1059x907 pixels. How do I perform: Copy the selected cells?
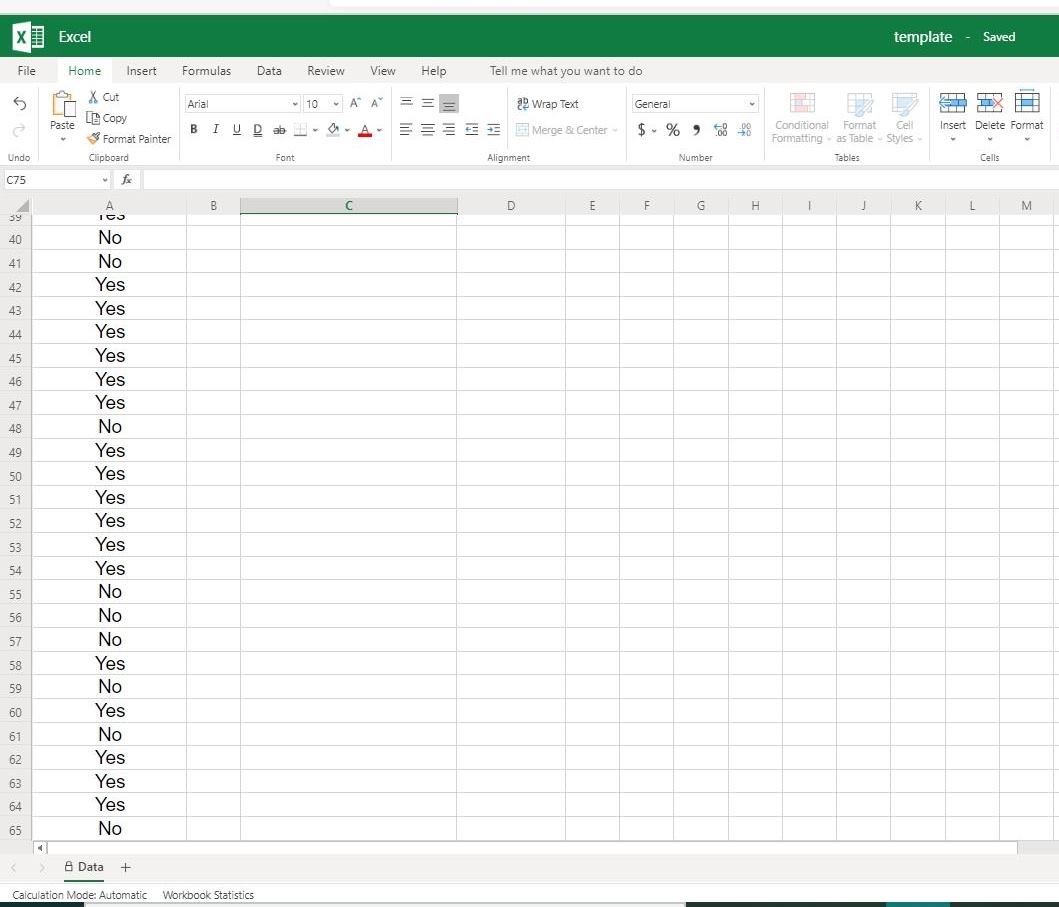[x=107, y=118]
